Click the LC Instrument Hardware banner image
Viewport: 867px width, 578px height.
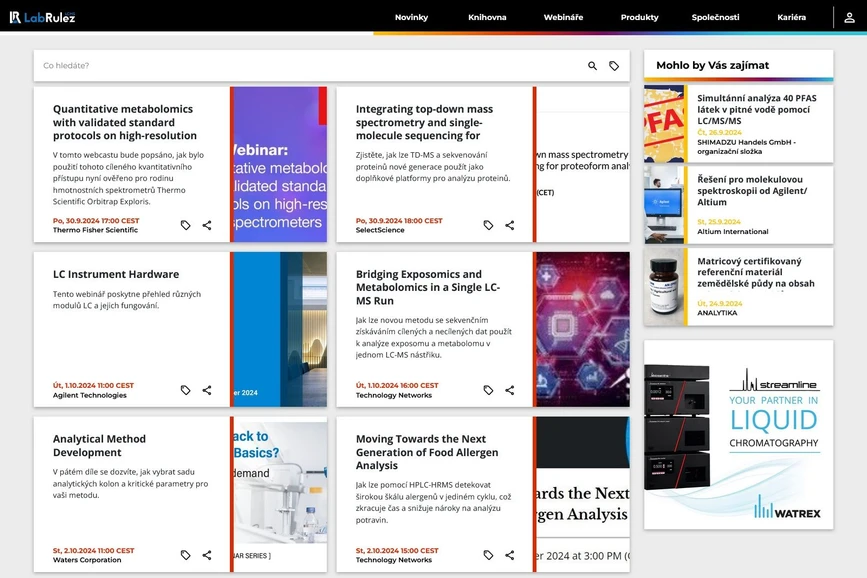coord(280,329)
